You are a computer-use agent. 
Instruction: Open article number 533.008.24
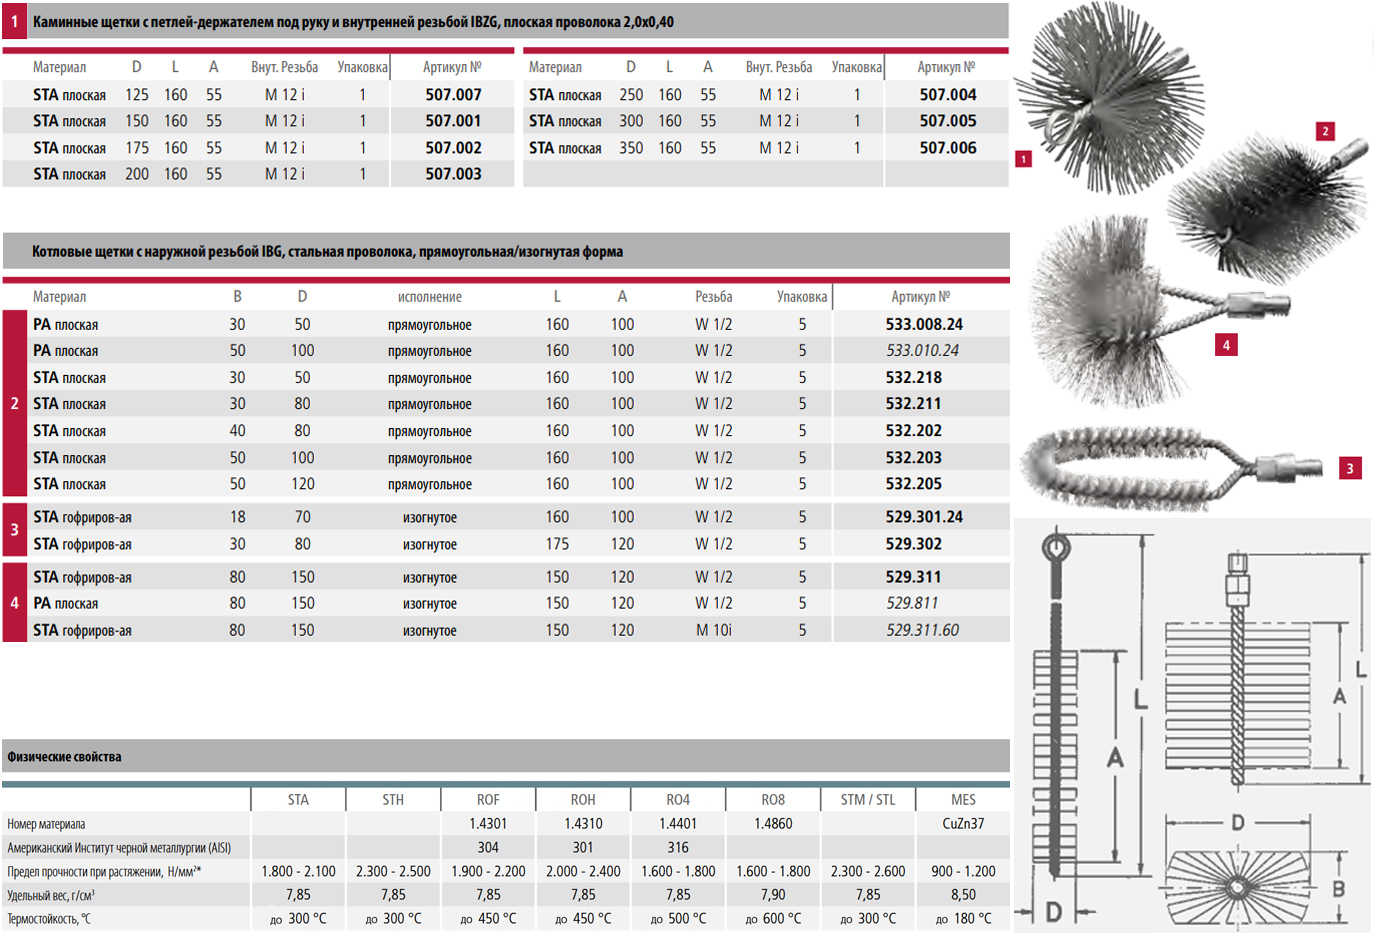click(923, 324)
